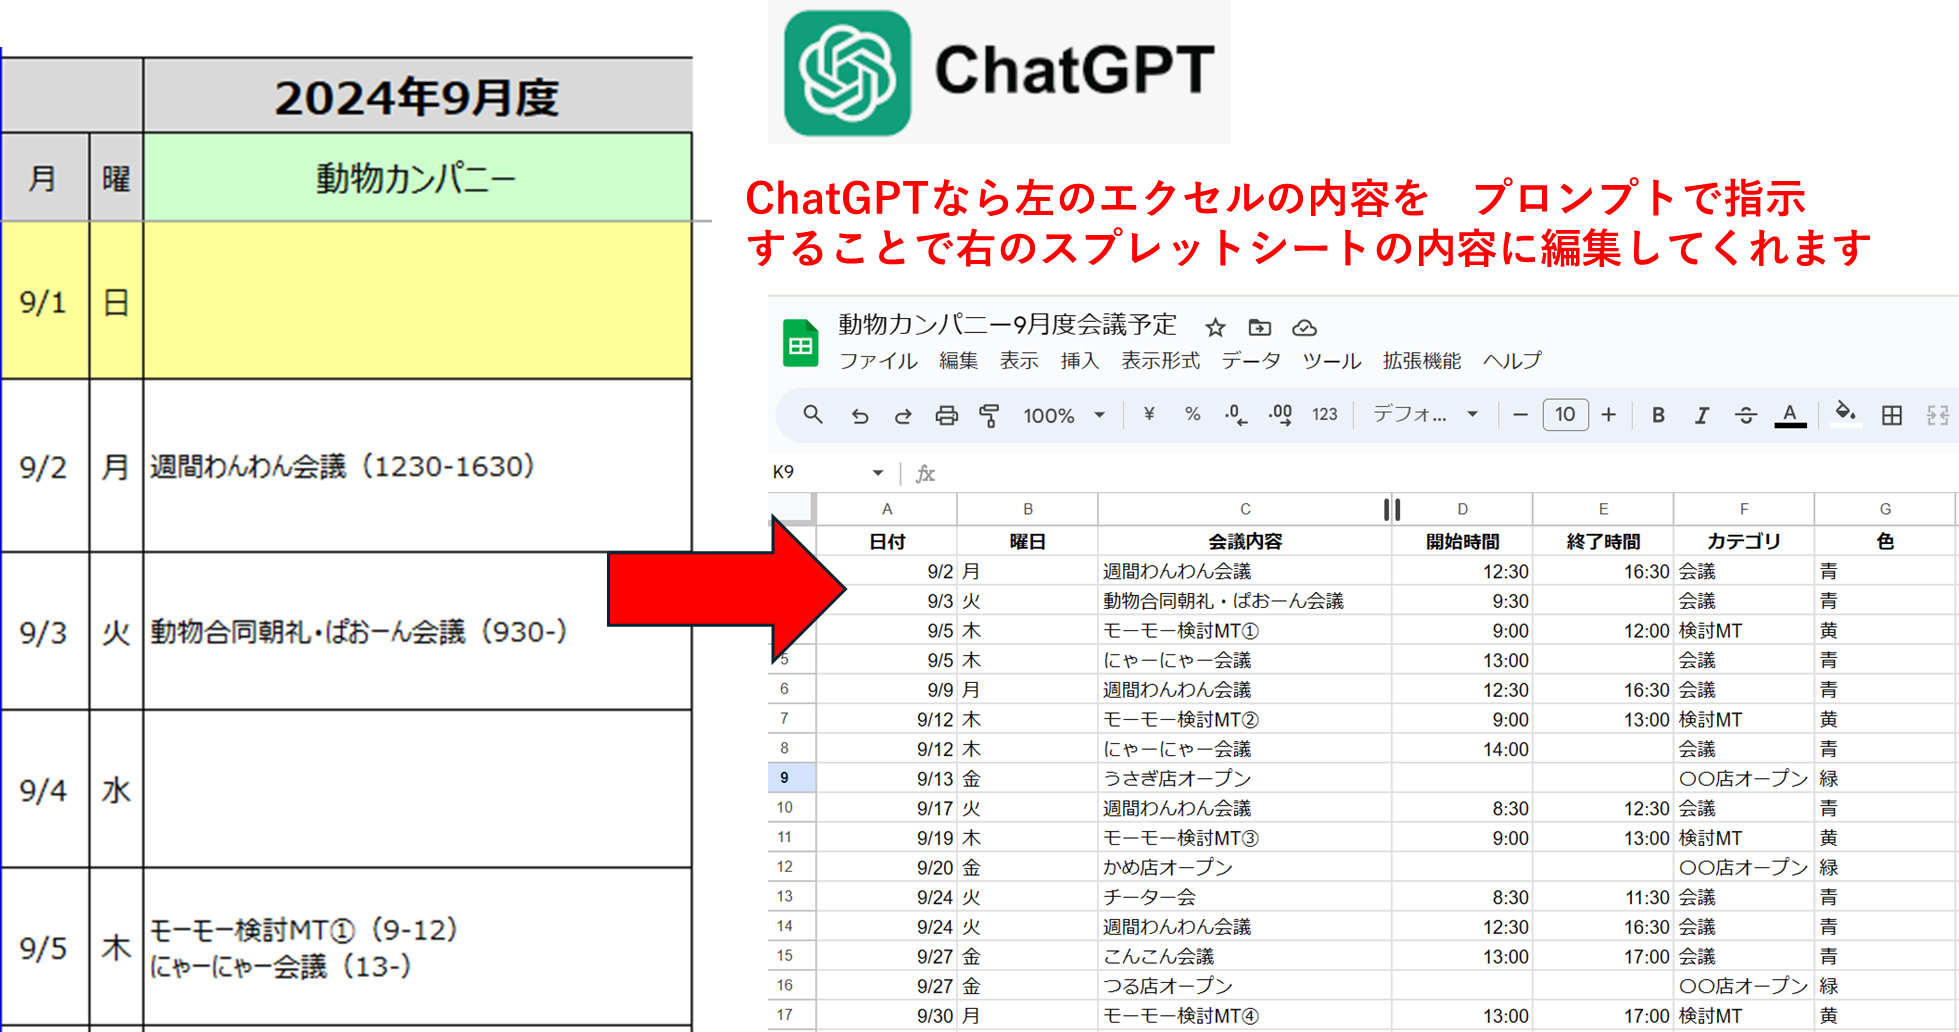Click the merge cells icon
Viewport: 1959px width, 1032px height.
pos(1937,415)
